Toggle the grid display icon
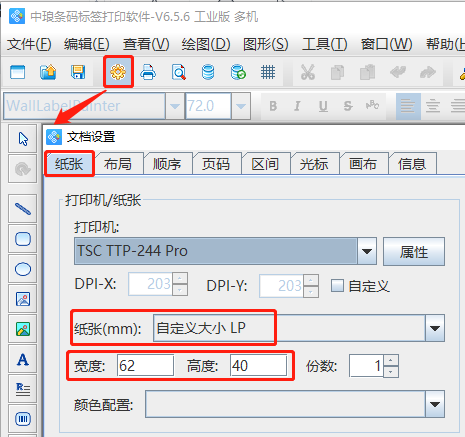 pyautogui.click(x=268, y=72)
